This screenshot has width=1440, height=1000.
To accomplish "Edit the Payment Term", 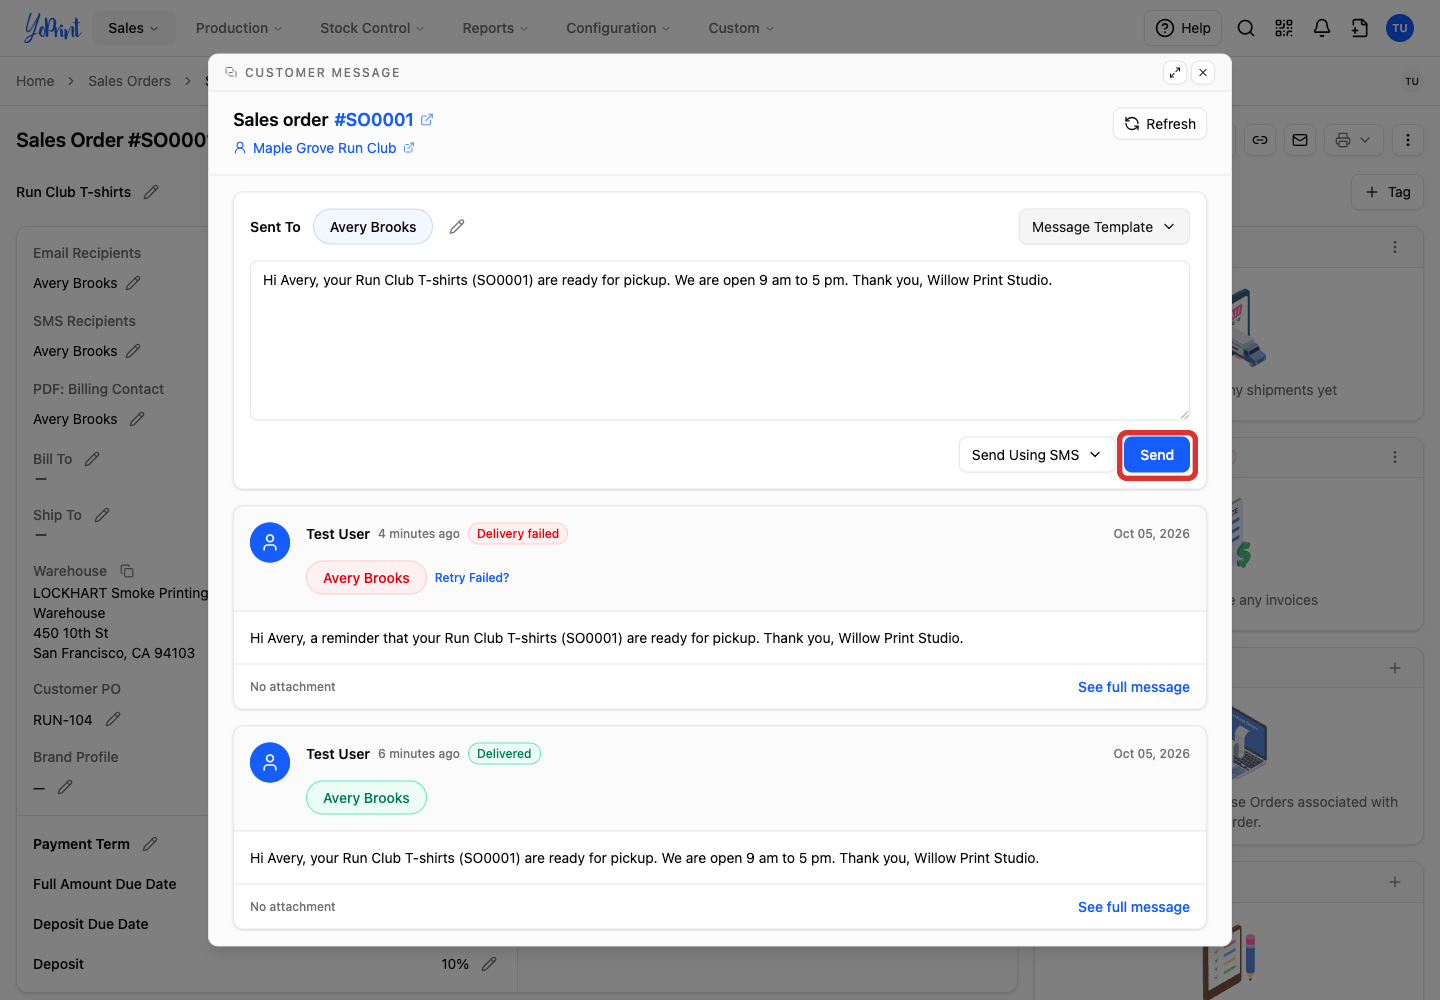I will 150,844.
